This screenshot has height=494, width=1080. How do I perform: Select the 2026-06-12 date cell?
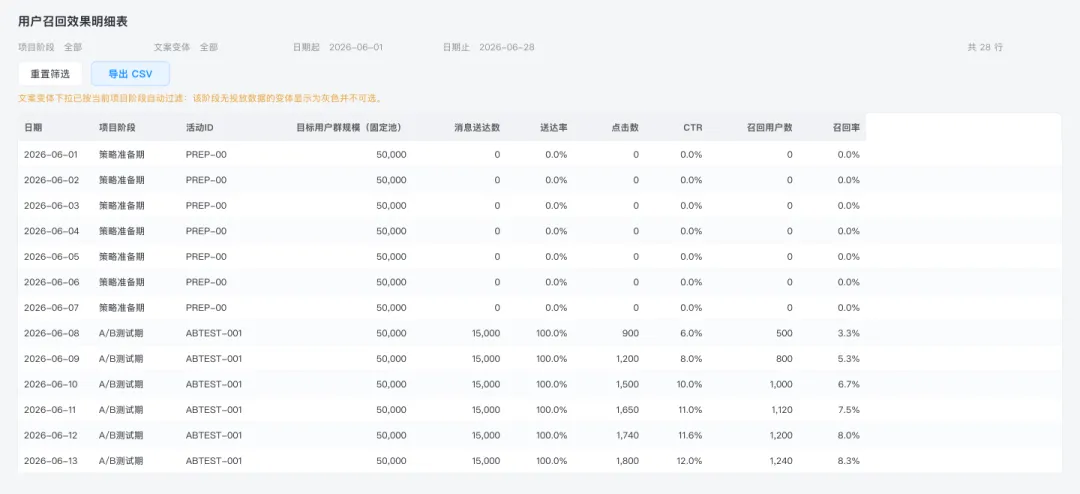pos(52,435)
